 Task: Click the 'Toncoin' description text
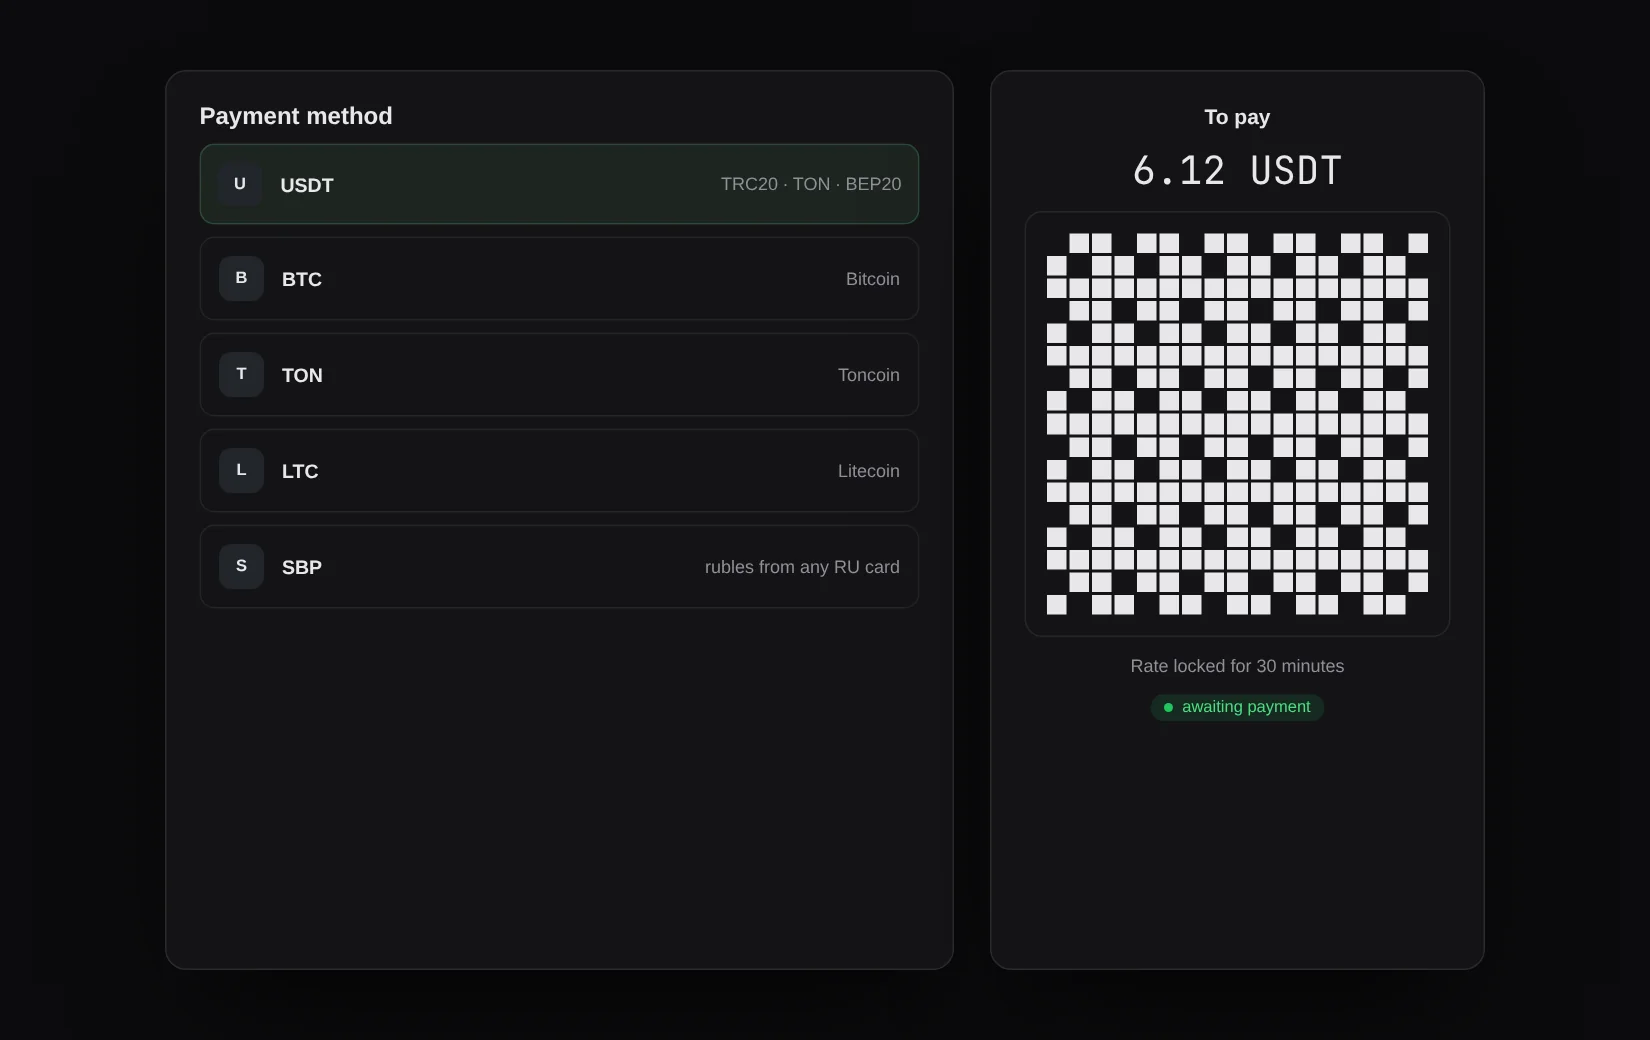869,375
